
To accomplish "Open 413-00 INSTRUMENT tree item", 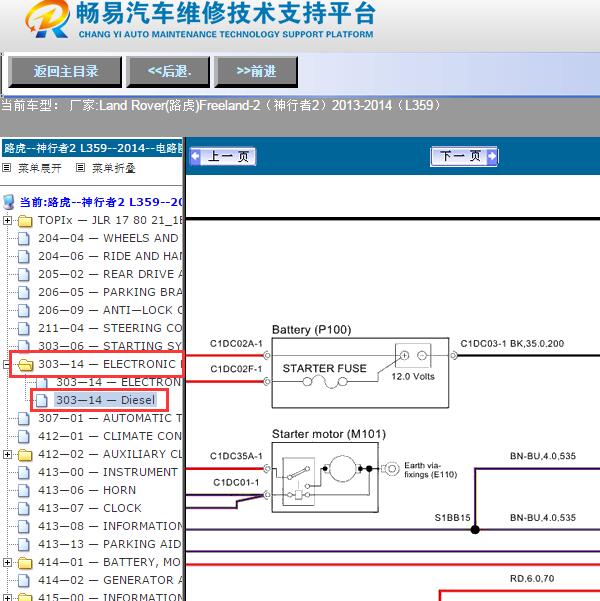I will [x=108, y=472].
